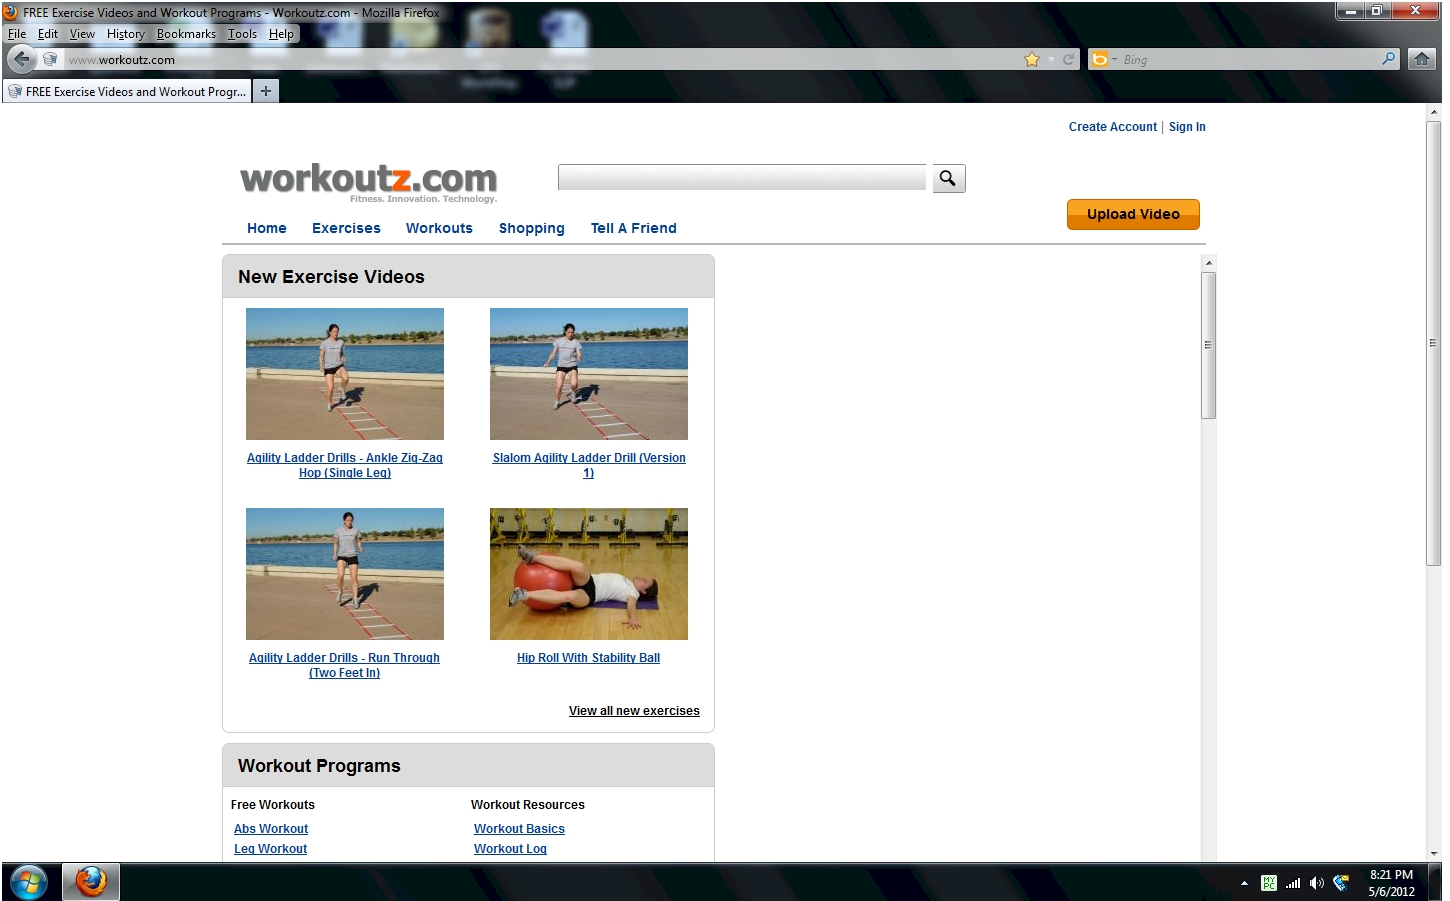Viewport: 1450px width, 901px height.
Task: Open the View menu
Action: (x=82, y=33)
